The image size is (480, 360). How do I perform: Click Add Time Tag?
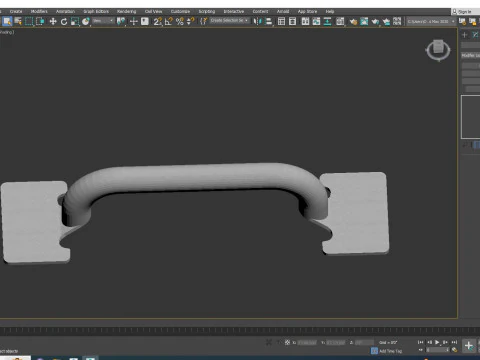[390, 351]
